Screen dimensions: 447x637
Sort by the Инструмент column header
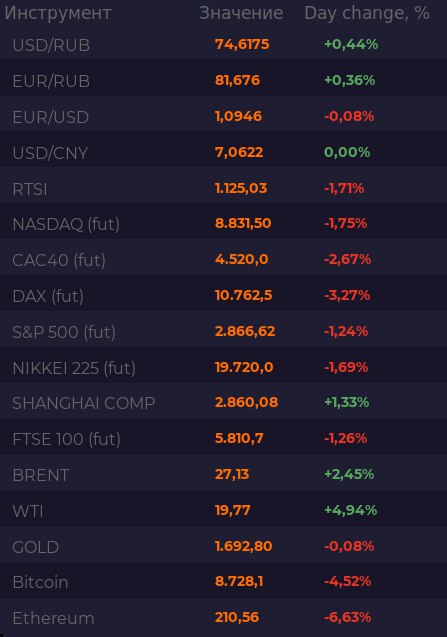58,13
